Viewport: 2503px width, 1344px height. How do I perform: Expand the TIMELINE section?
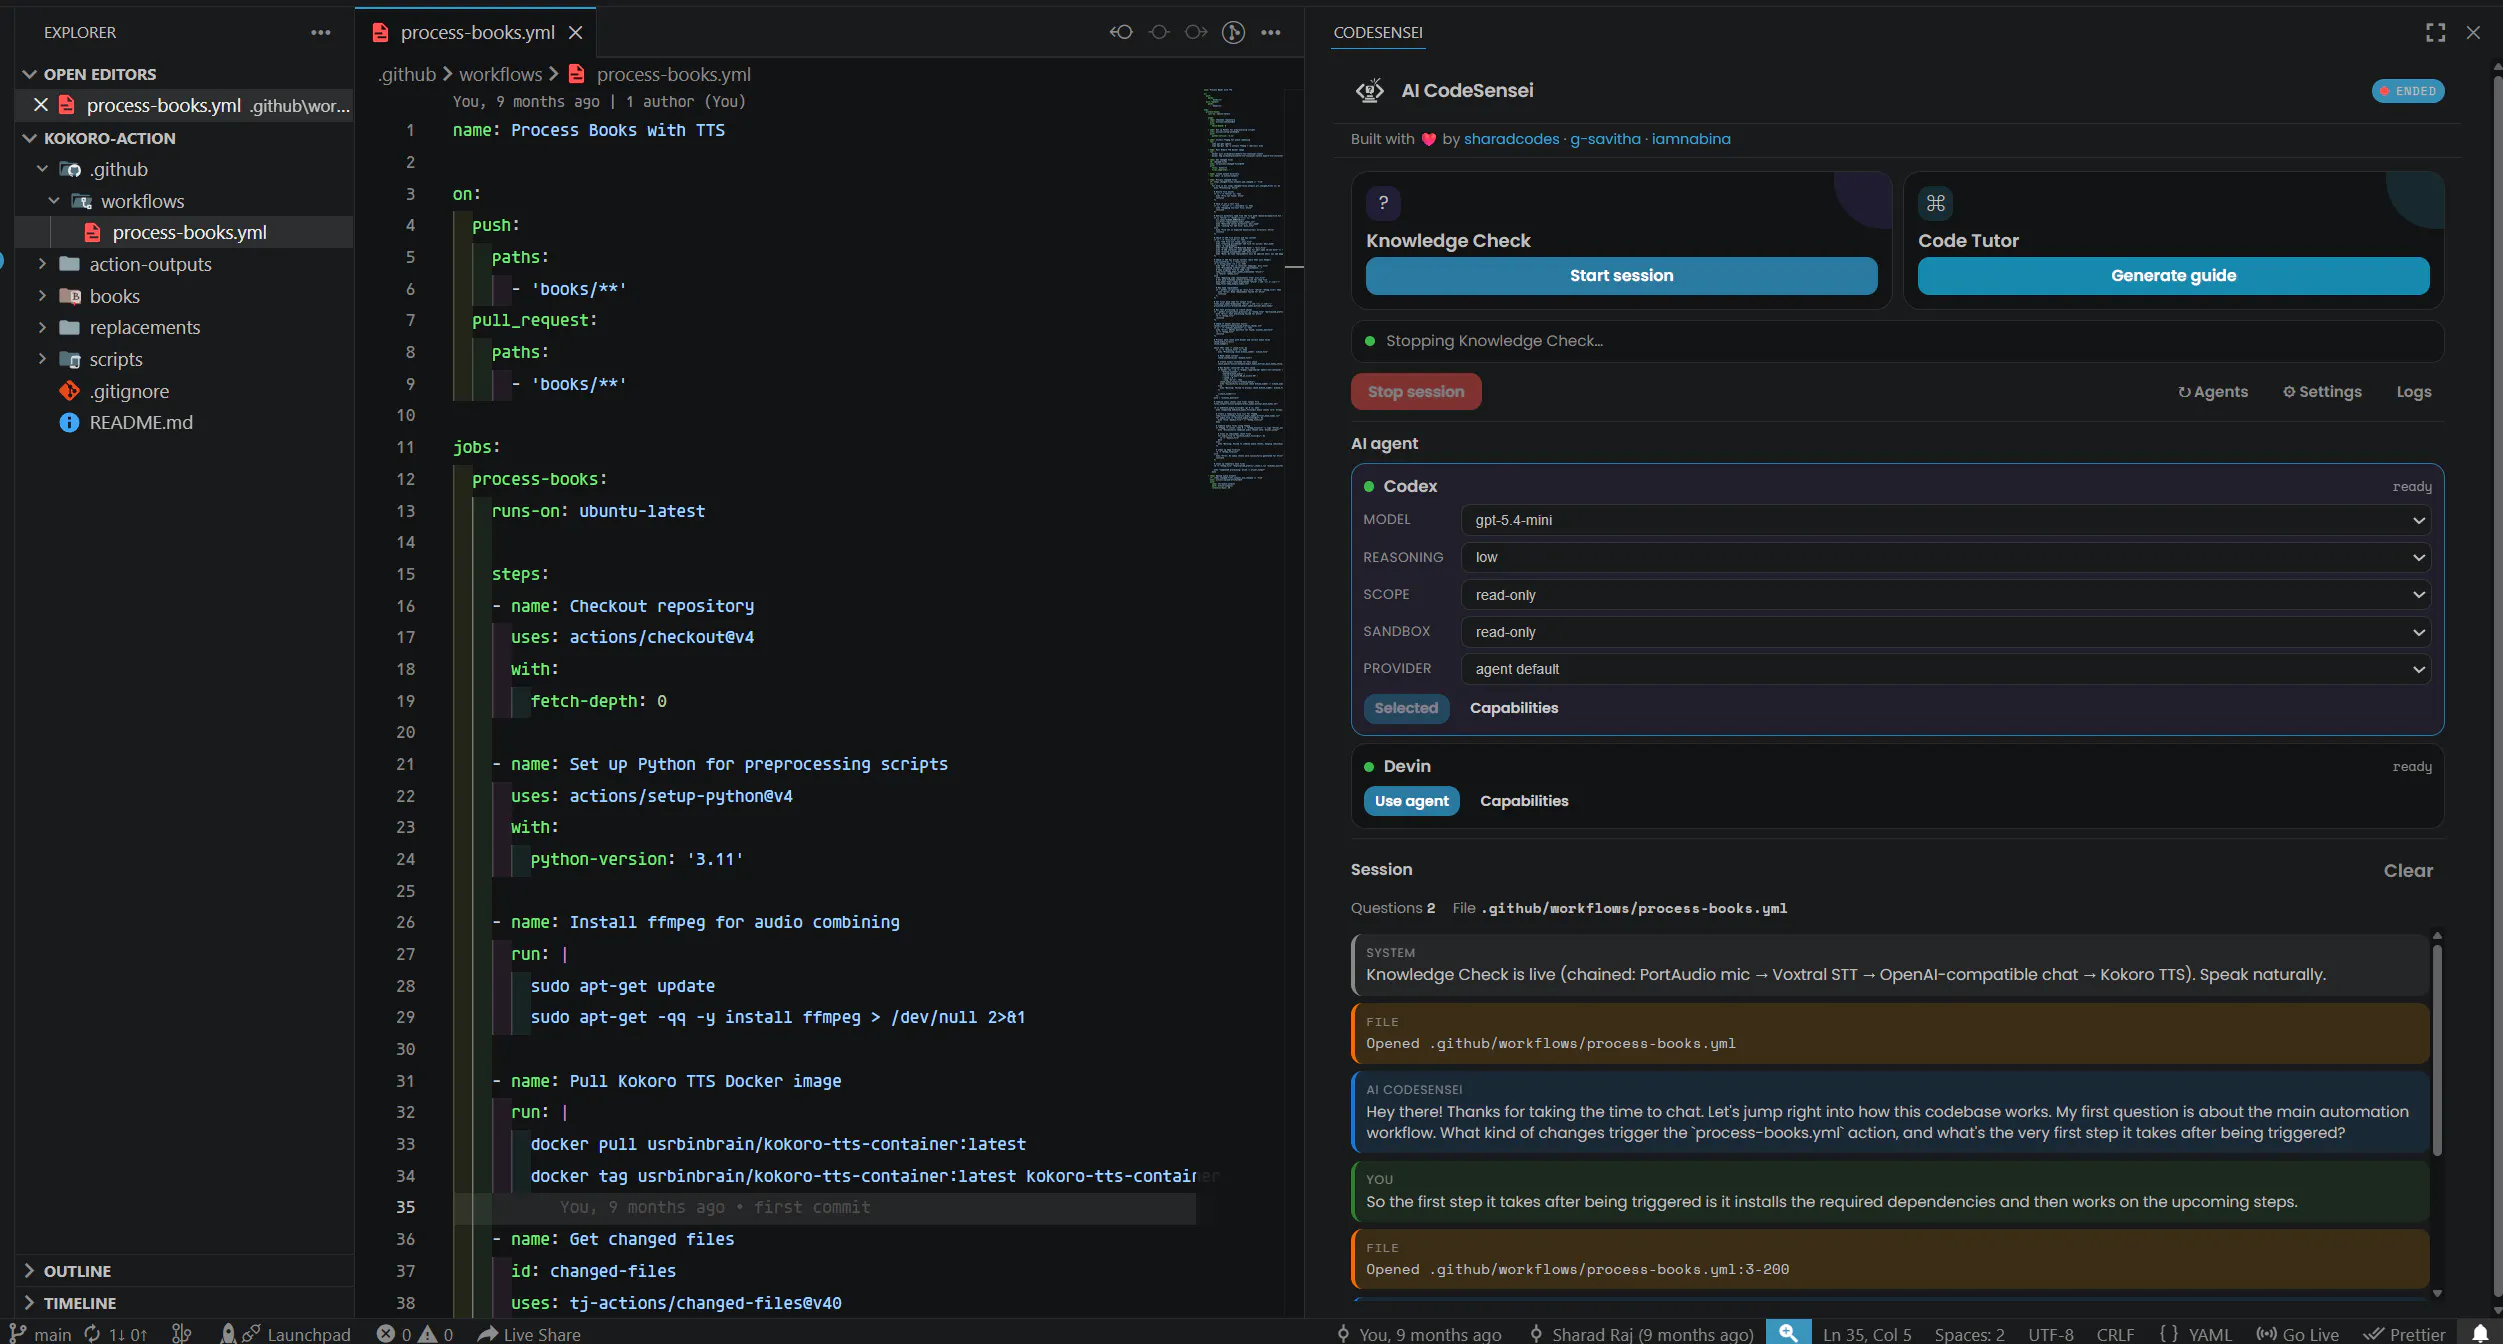(x=184, y=1303)
